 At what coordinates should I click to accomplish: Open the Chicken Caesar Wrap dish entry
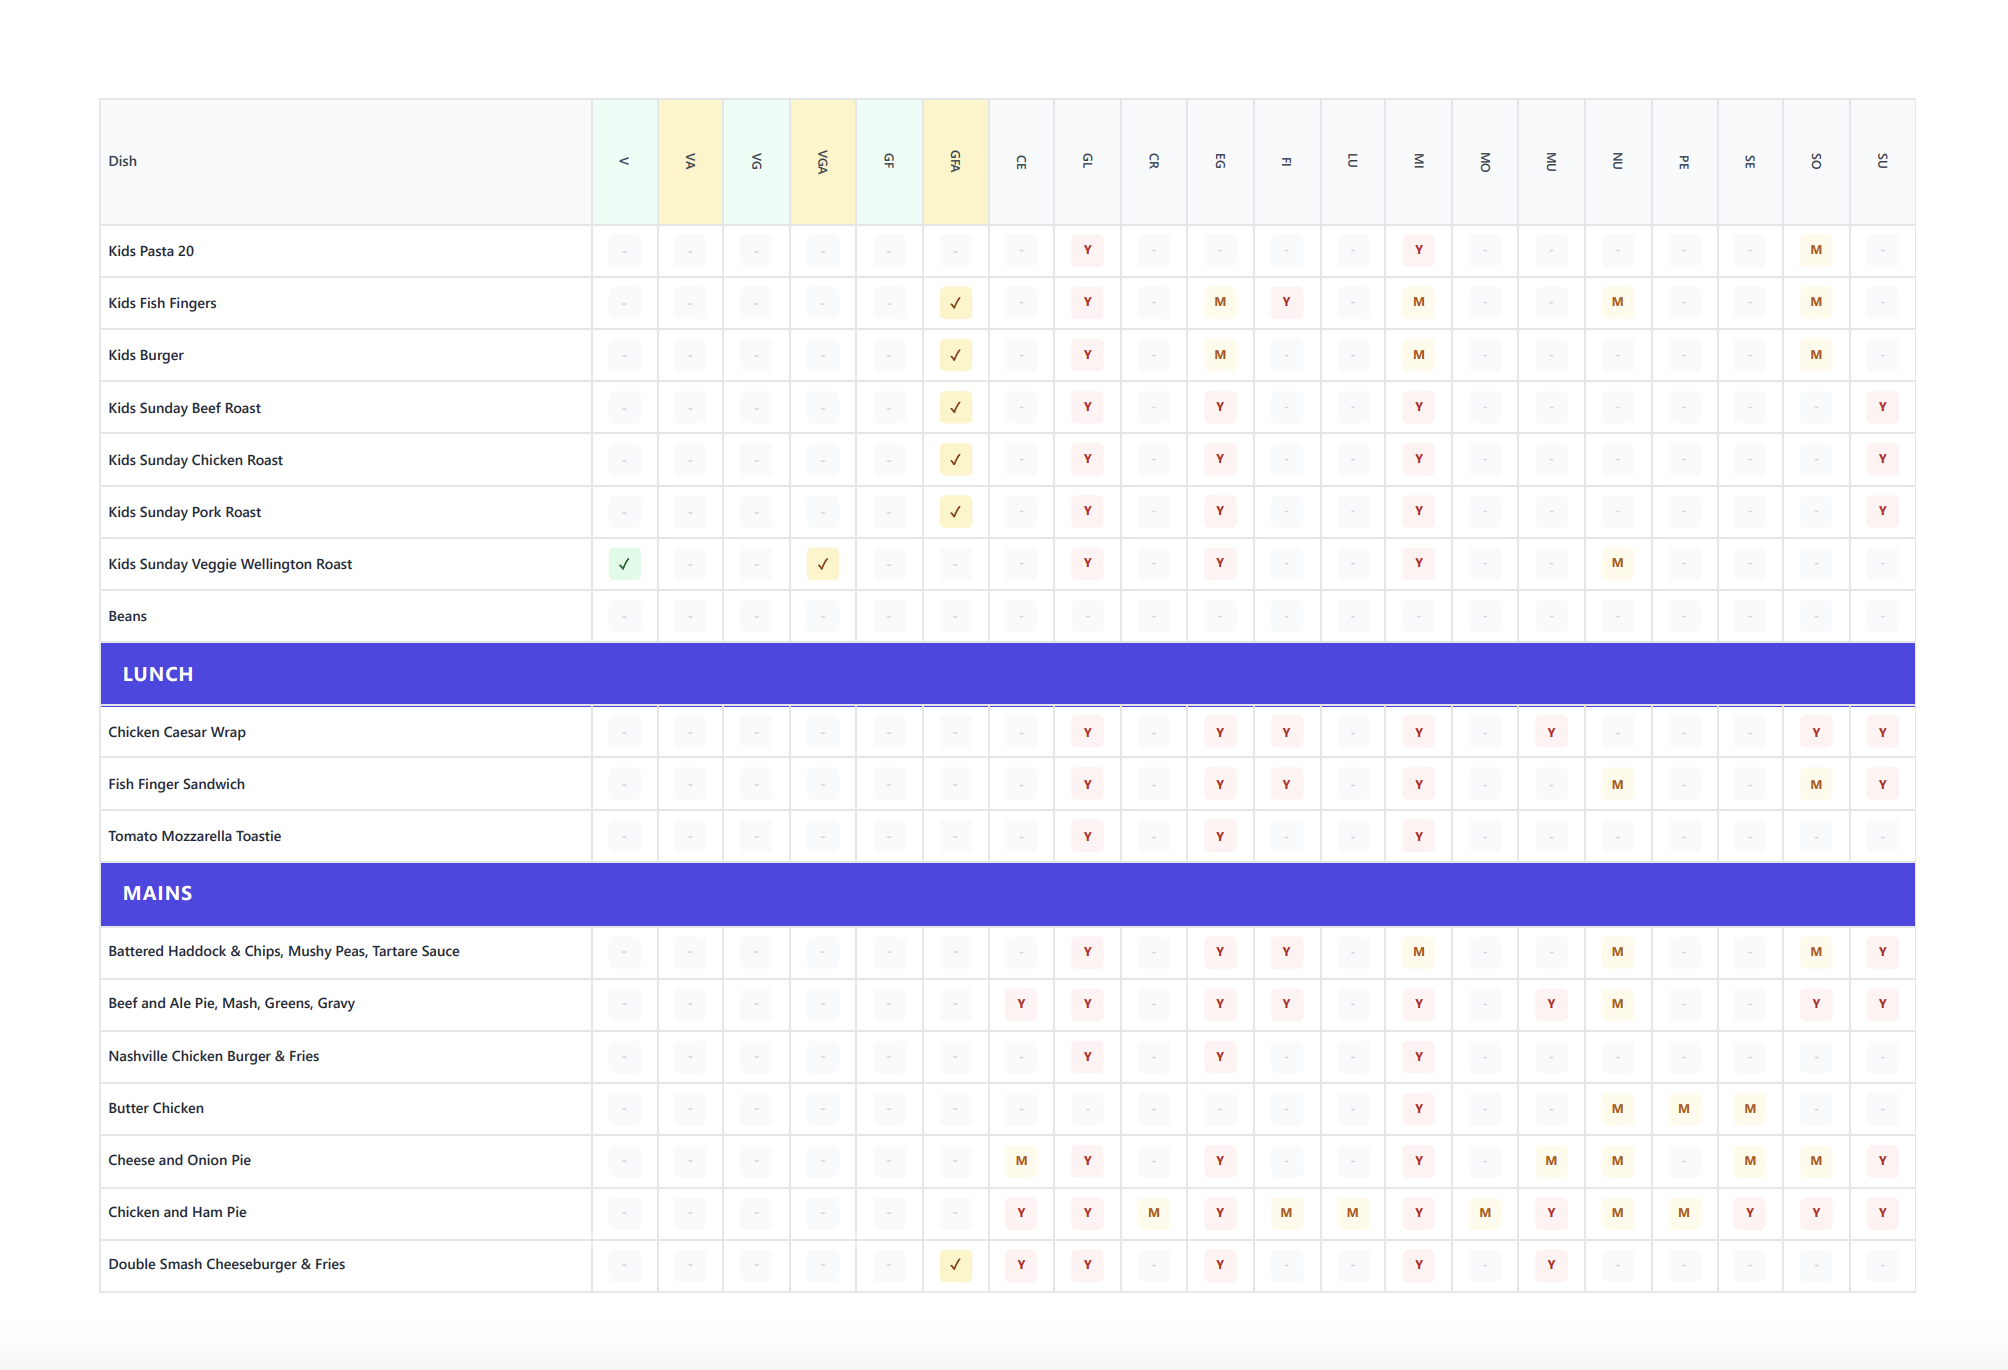177,731
